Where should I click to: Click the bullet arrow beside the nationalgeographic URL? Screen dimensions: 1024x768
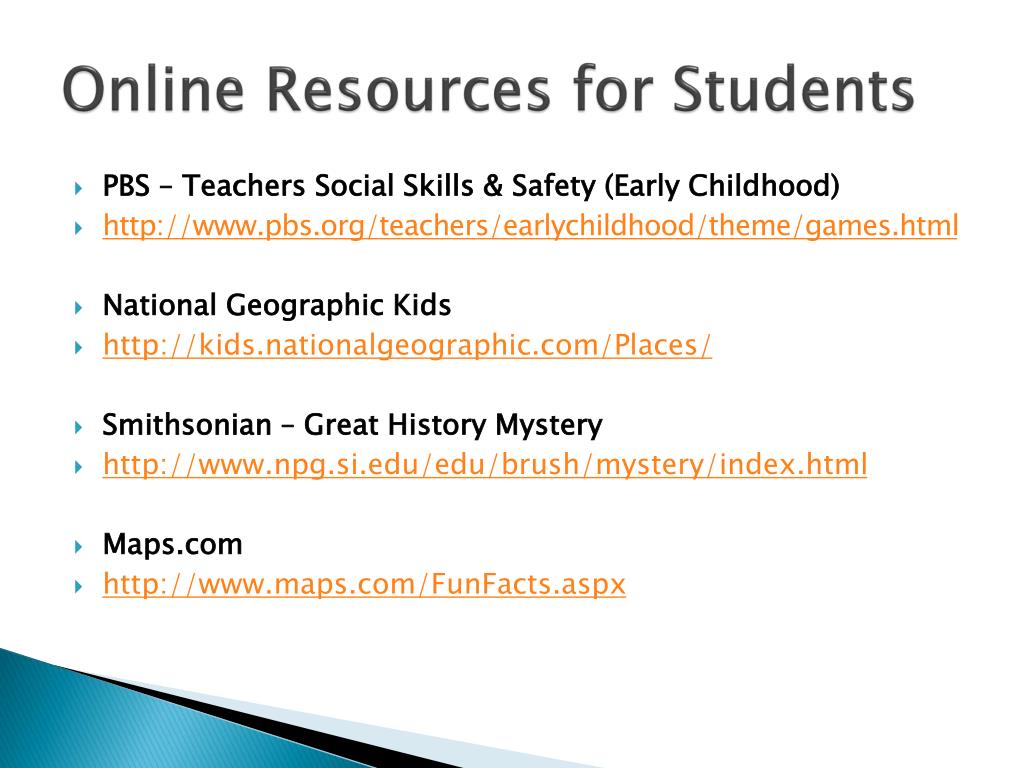(78, 347)
